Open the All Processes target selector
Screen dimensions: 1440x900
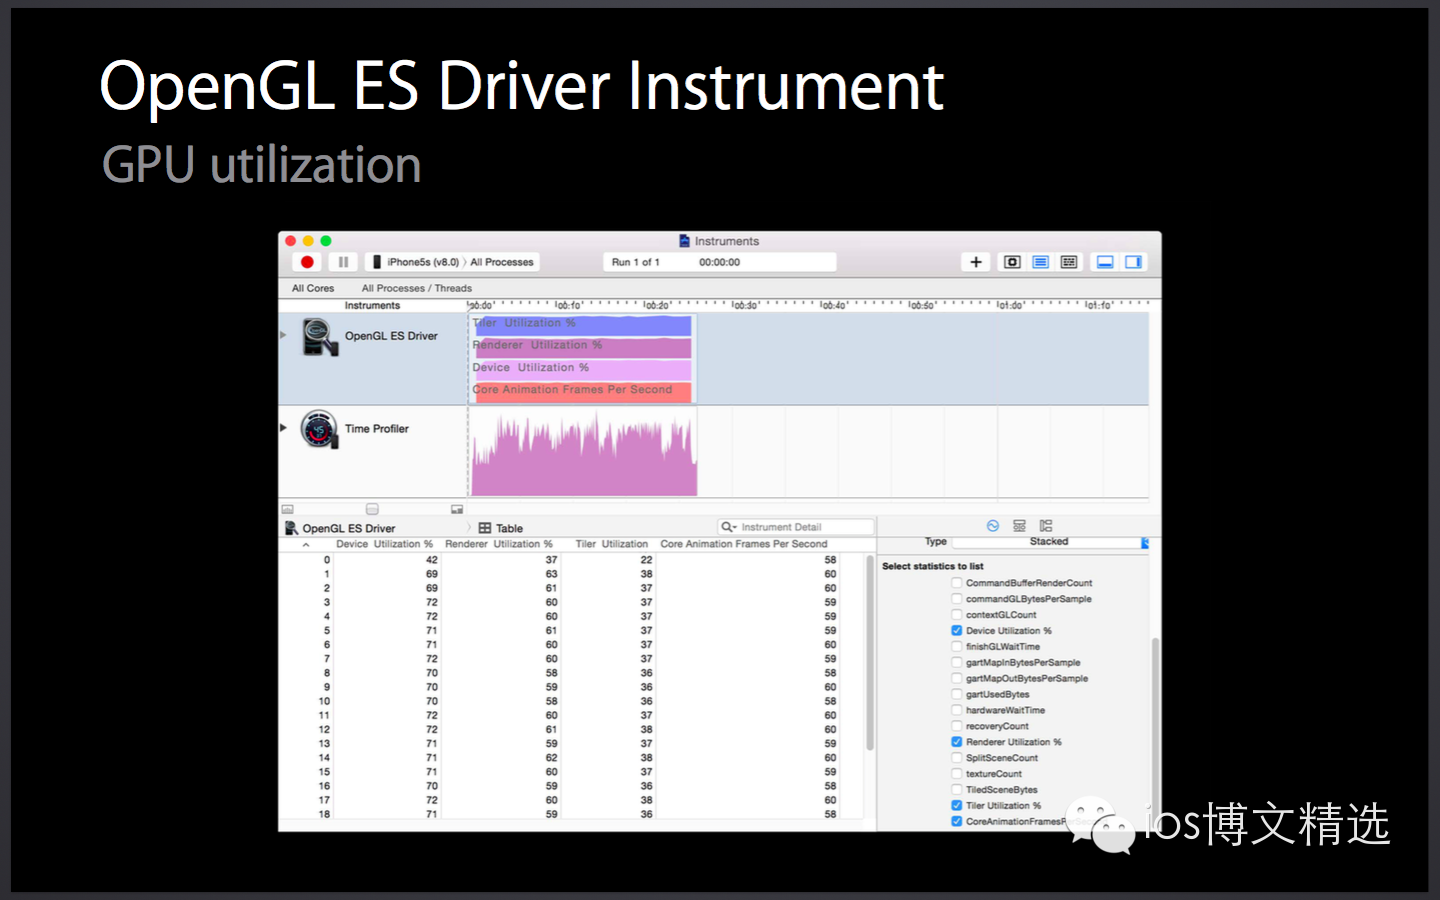click(x=502, y=262)
